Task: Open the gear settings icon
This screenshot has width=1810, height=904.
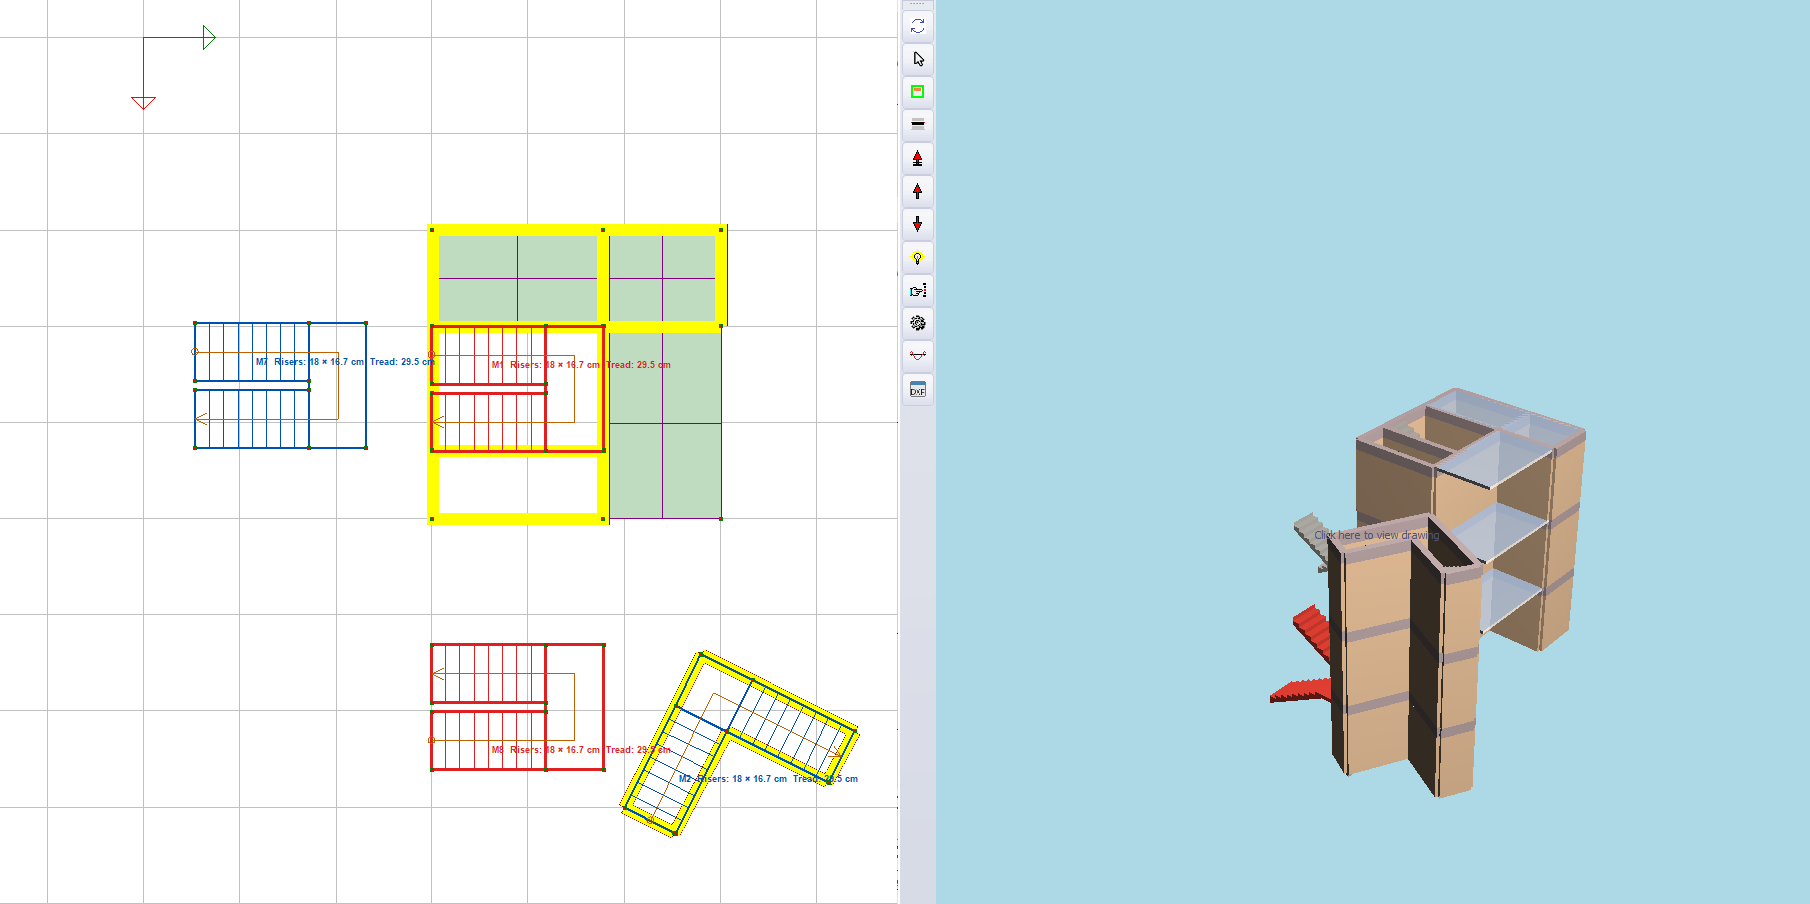Action: point(917,323)
